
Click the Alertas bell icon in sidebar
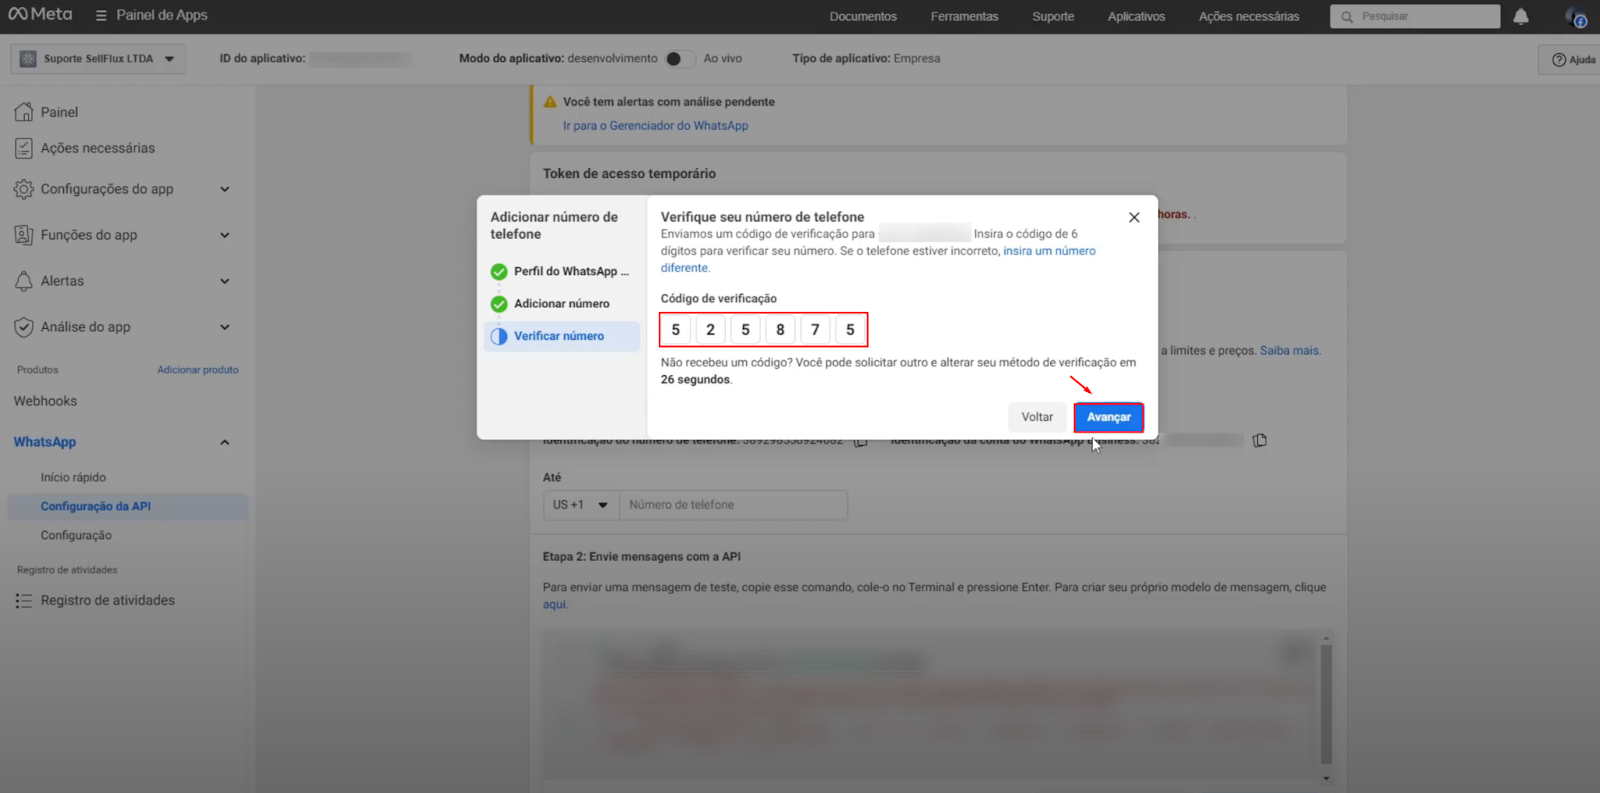pos(24,281)
